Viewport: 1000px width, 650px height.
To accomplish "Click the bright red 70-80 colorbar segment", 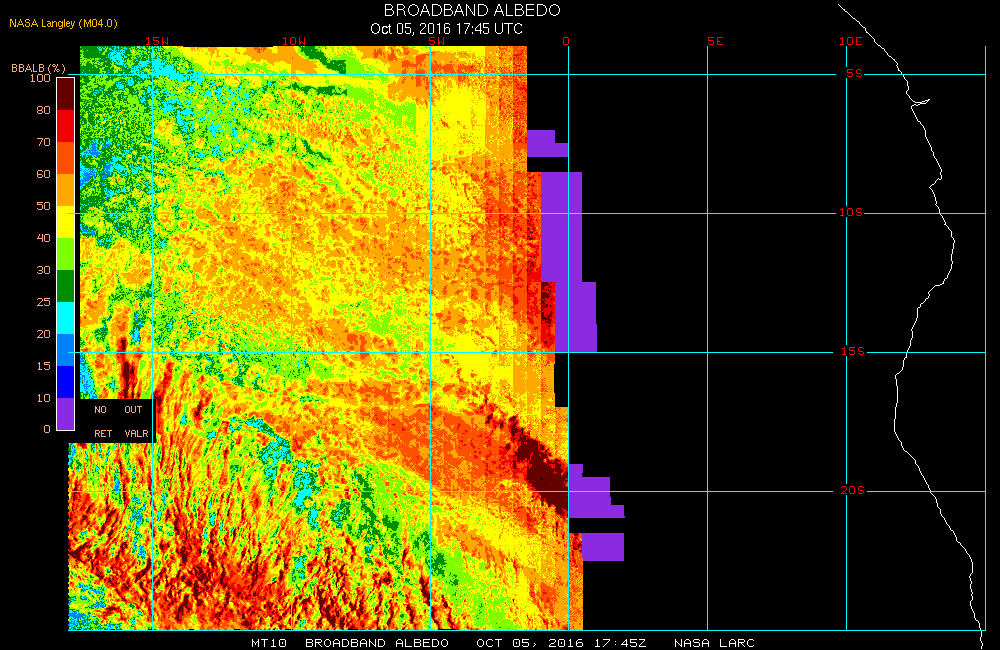I will pyautogui.click(x=66, y=126).
